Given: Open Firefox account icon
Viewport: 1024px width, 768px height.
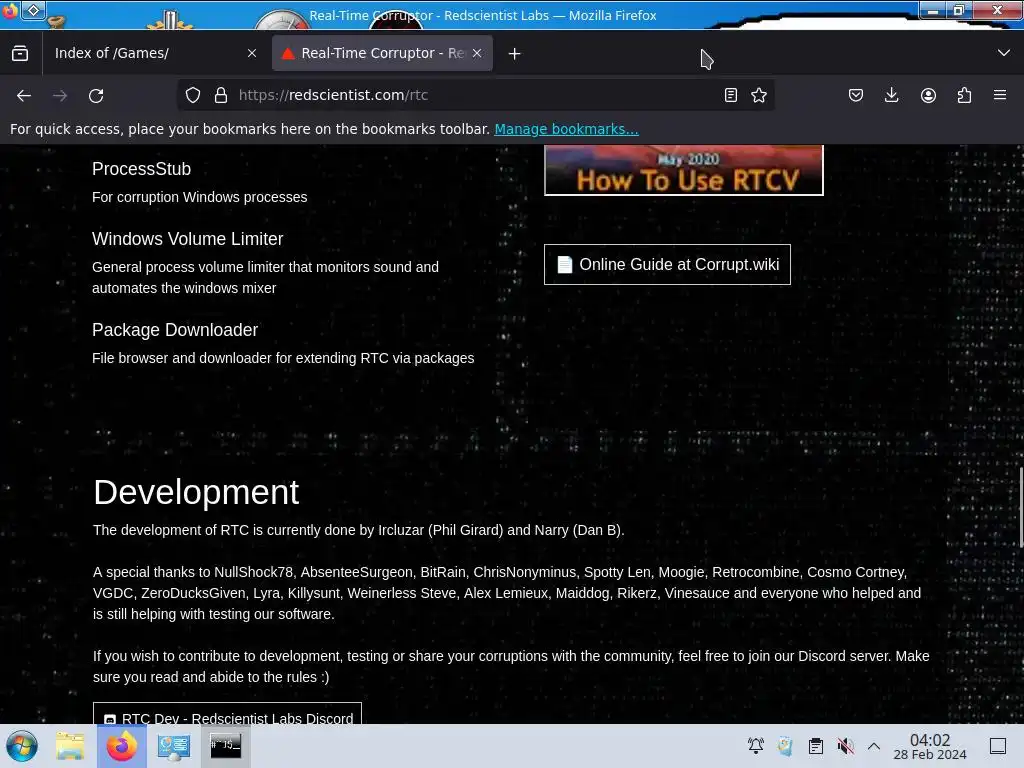Looking at the screenshot, I should pos(928,95).
